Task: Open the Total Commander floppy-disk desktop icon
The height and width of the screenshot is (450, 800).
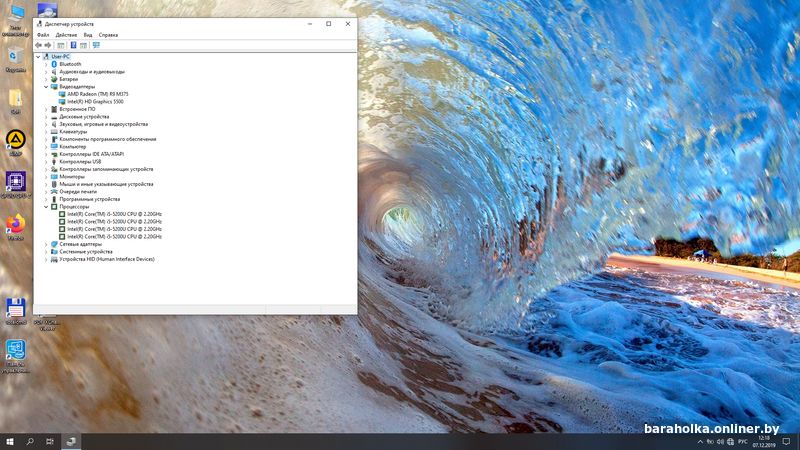Action: (x=15, y=311)
